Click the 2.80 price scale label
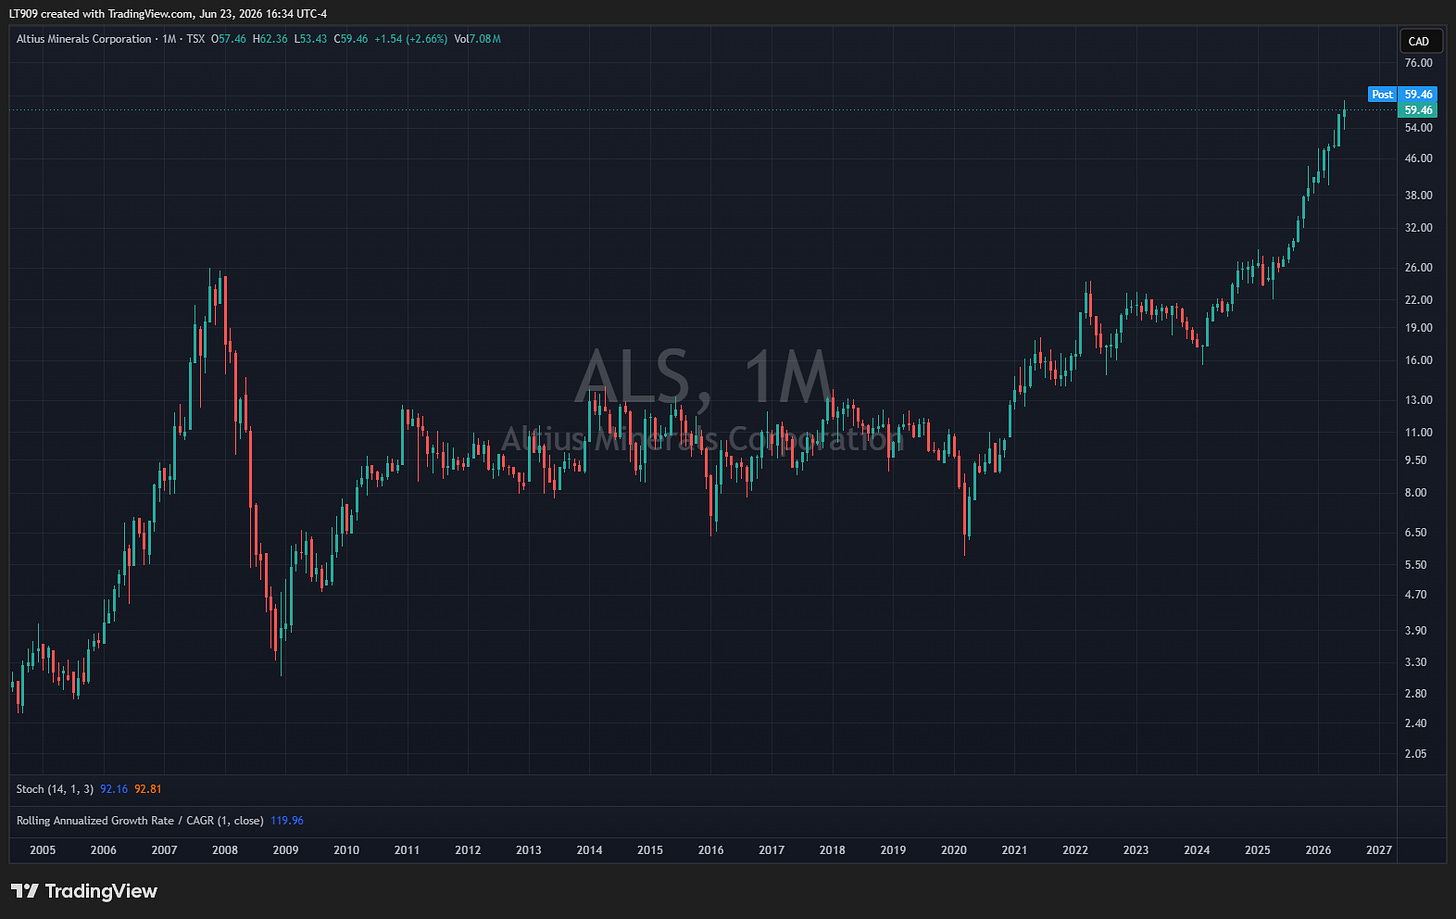This screenshot has height=919, width=1456. pyautogui.click(x=1415, y=693)
